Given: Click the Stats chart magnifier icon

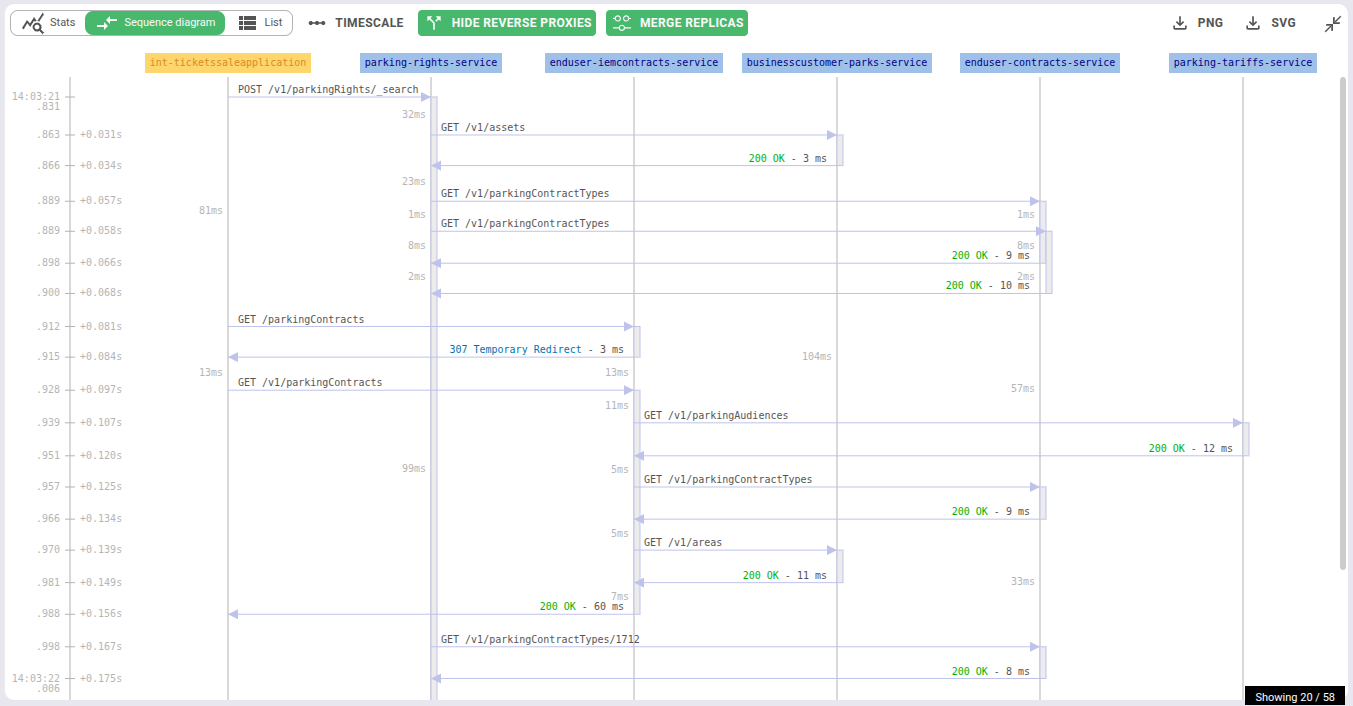Looking at the screenshot, I should point(33,23).
